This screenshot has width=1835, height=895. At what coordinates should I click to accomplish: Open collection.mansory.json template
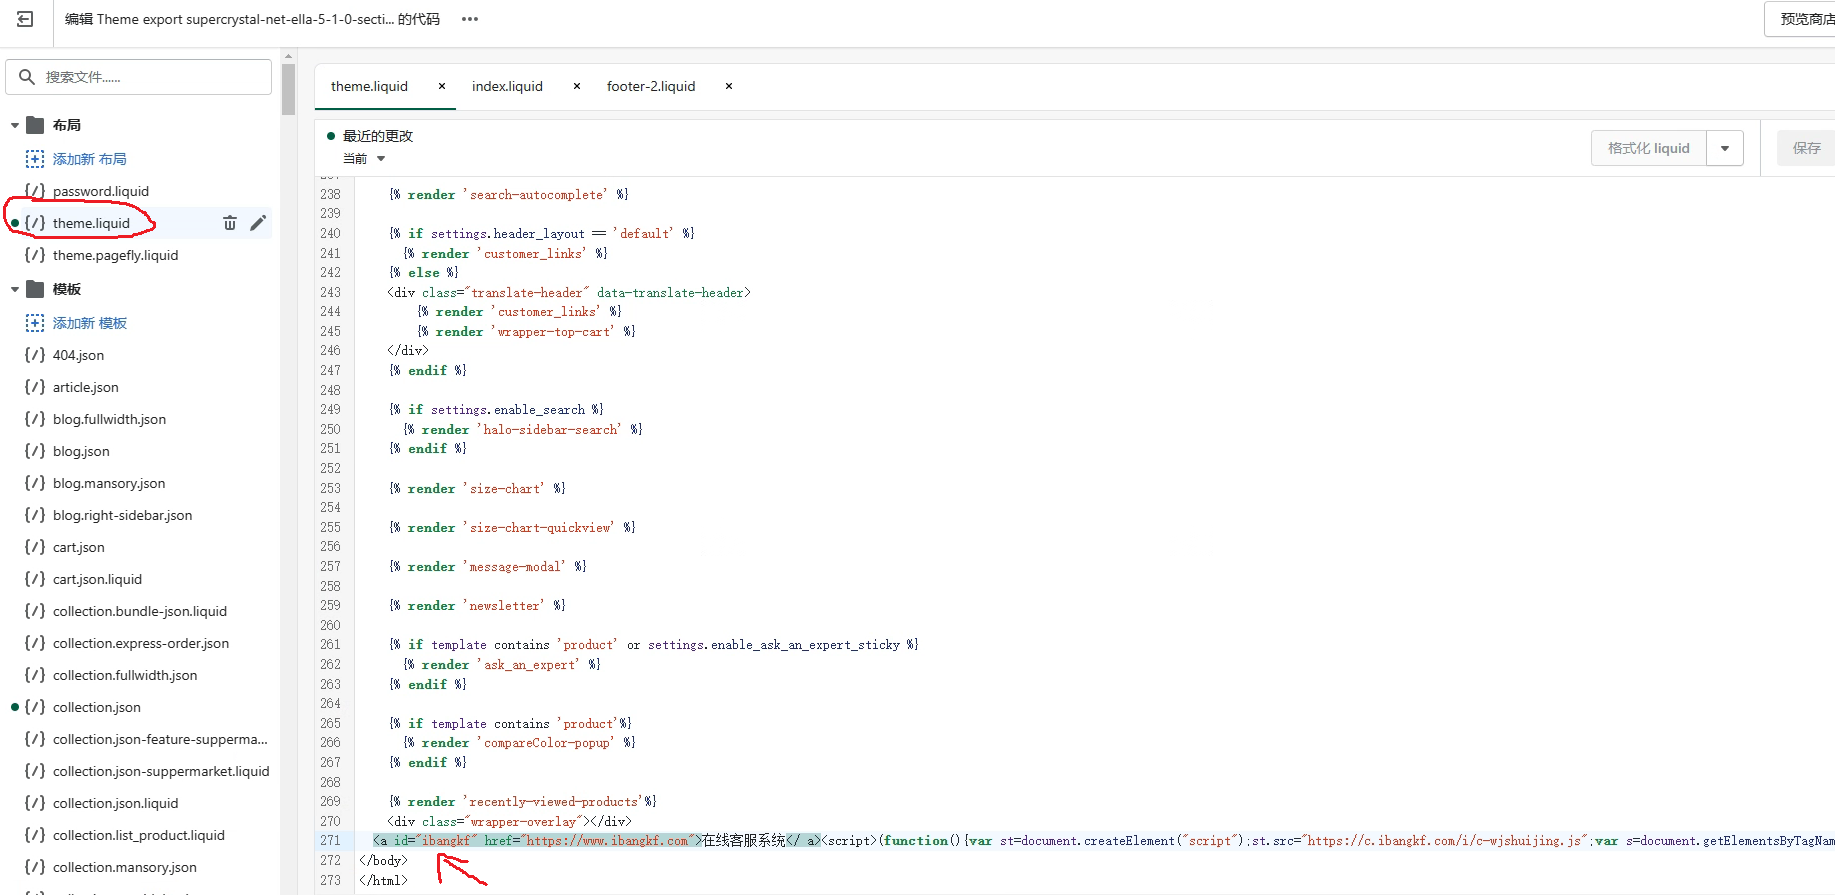click(x=124, y=867)
